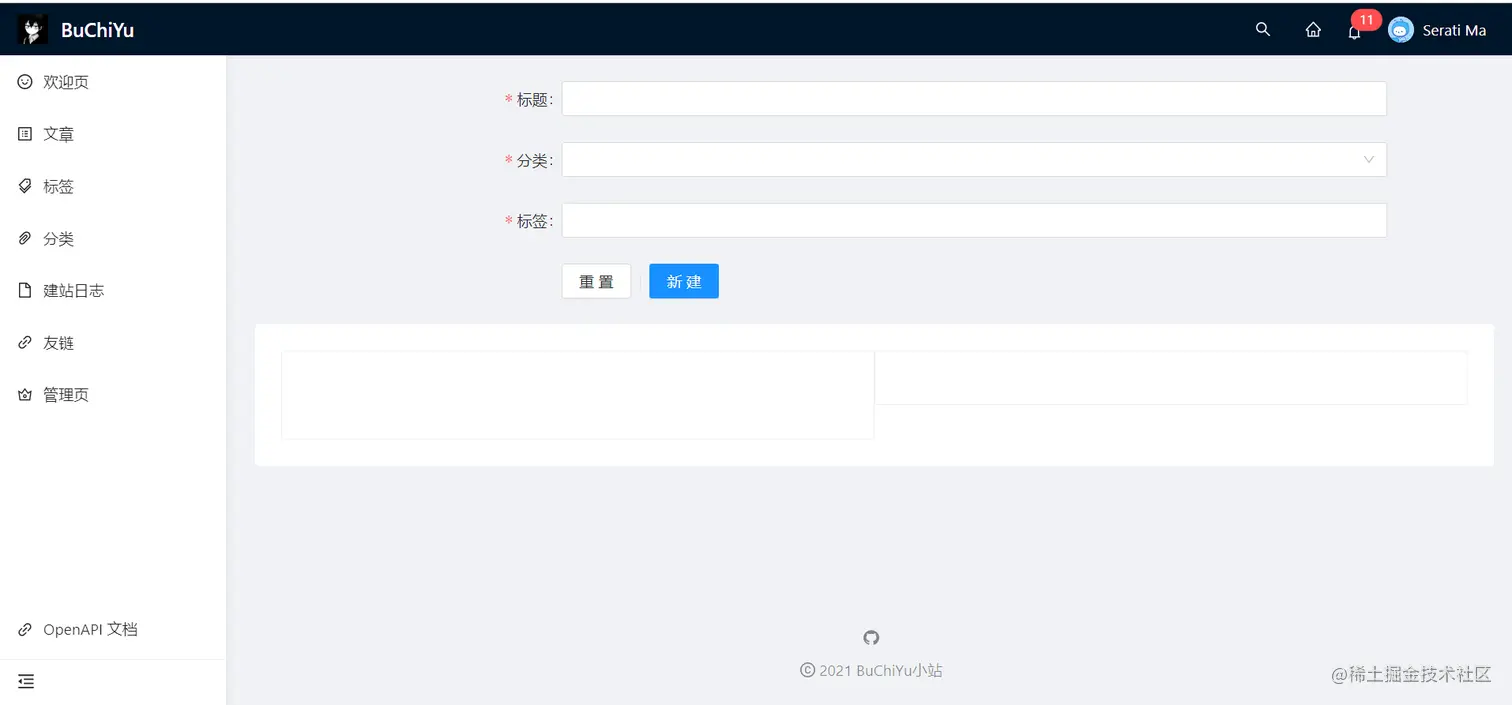The image size is (1512, 705).
Task: Click the Serati Ma username
Action: tap(1454, 30)
